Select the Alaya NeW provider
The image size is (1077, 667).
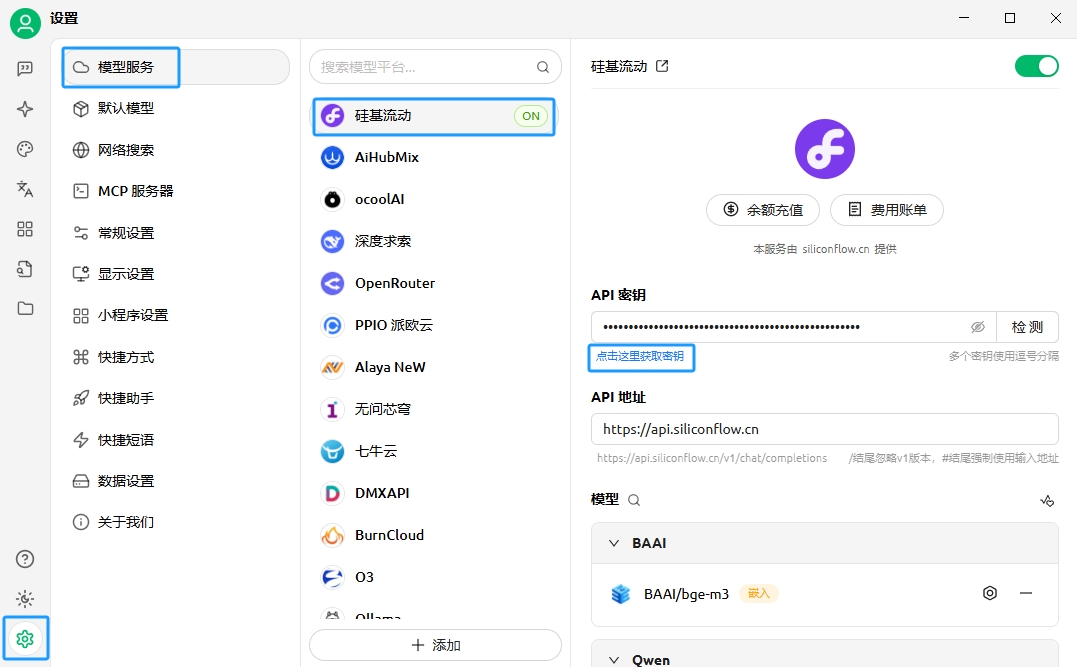[x=435, y=367]
